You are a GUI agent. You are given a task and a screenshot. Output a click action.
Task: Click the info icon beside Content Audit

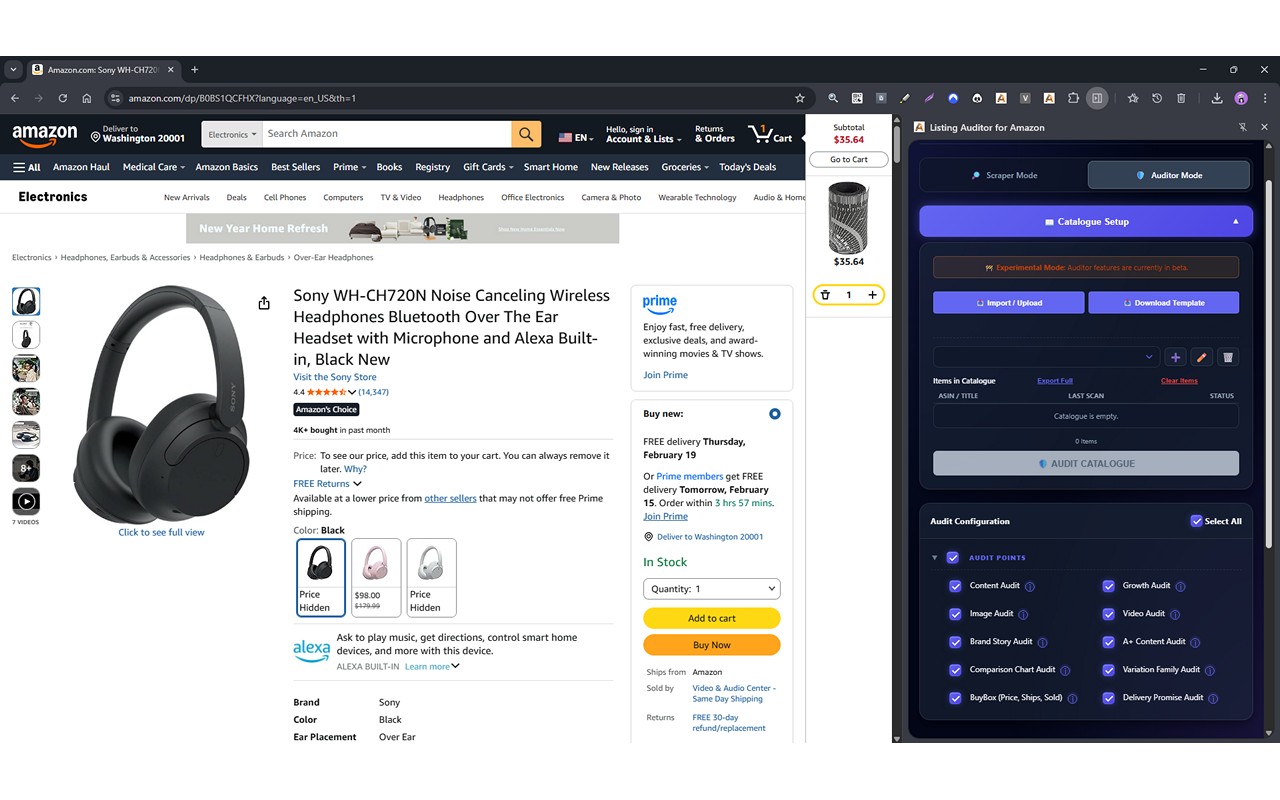tap(1030, 586)
